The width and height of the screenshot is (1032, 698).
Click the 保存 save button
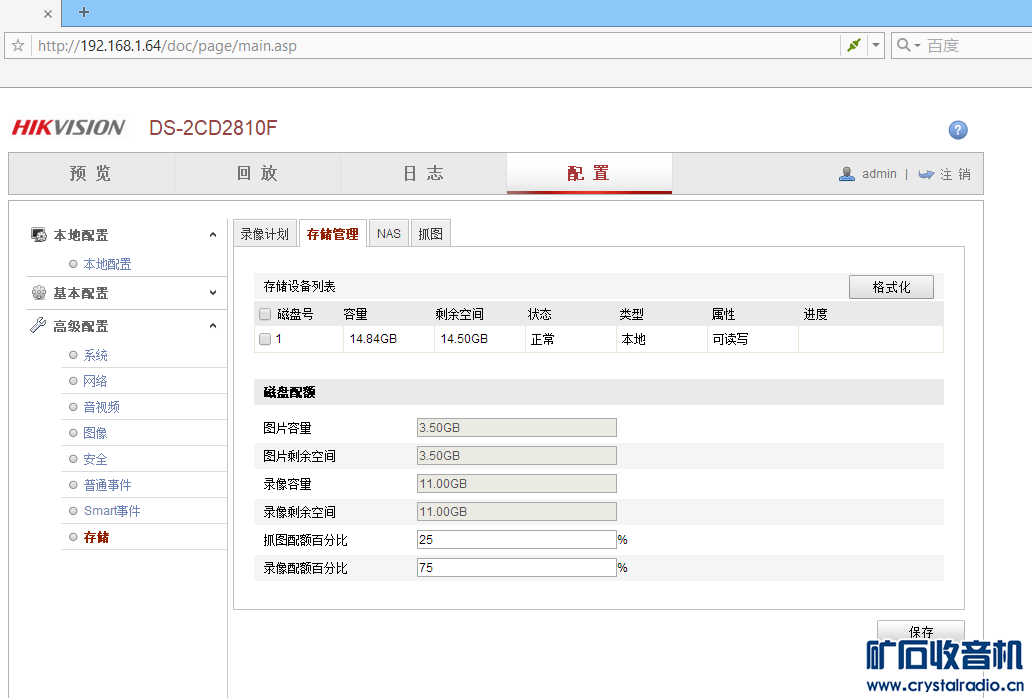920,631
